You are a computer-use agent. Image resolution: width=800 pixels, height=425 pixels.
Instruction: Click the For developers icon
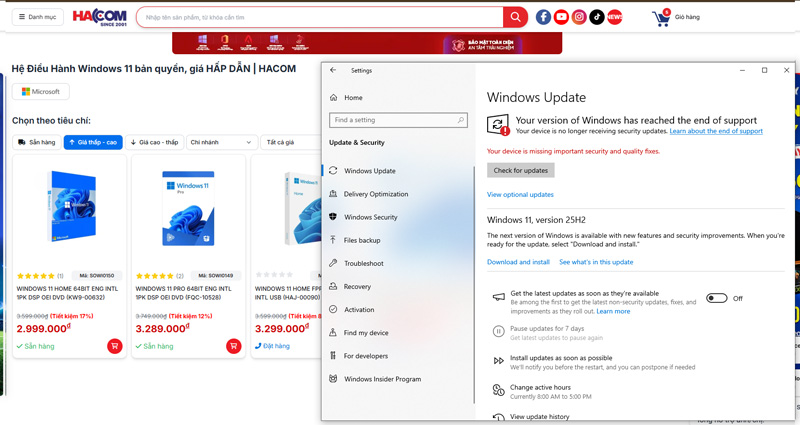point(333,356)
